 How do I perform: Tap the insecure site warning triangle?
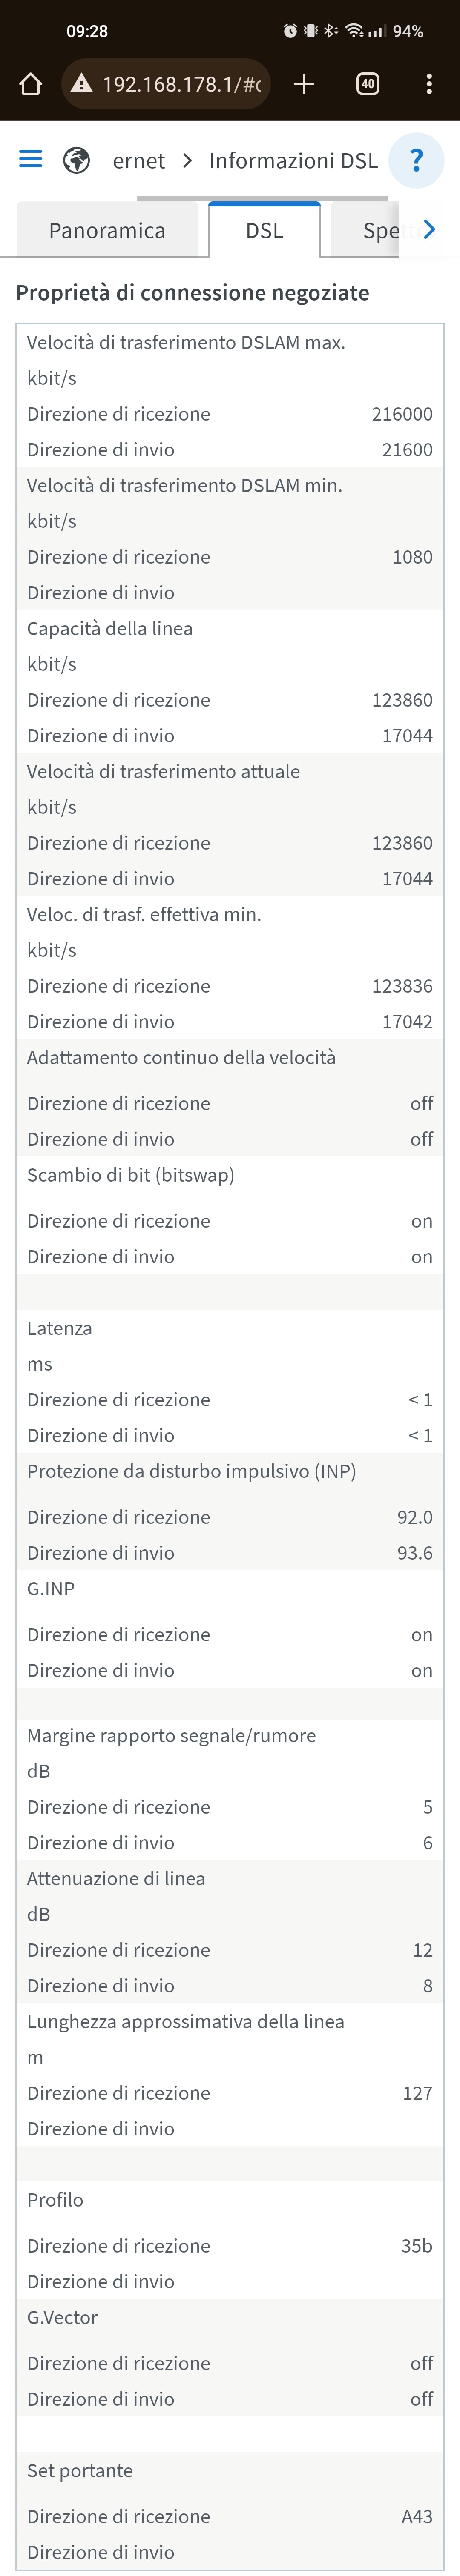[82, 84]
